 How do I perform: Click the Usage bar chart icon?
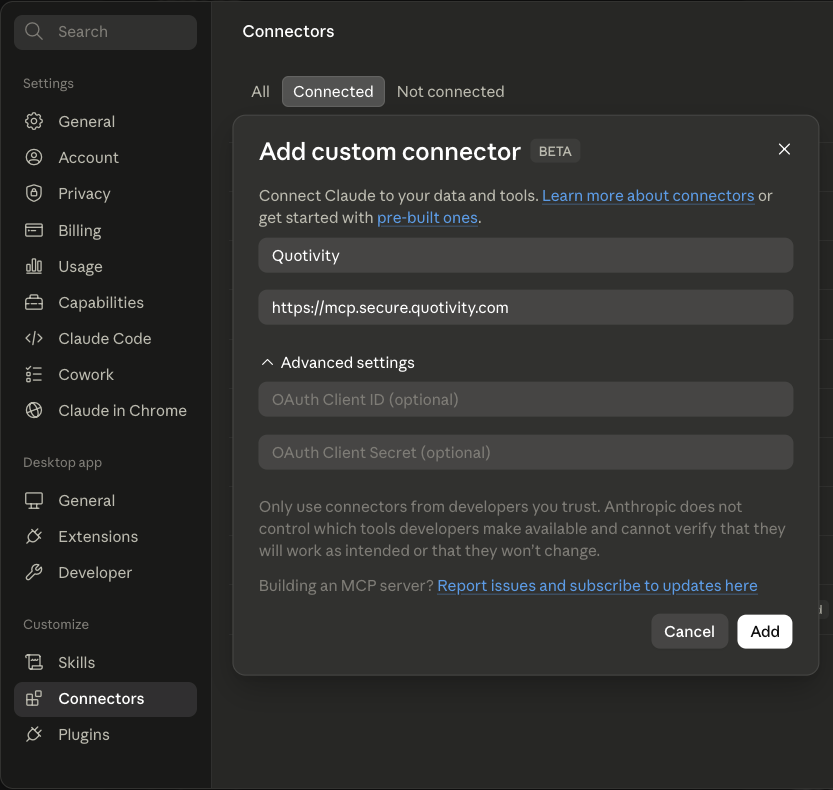coord(34,266)
